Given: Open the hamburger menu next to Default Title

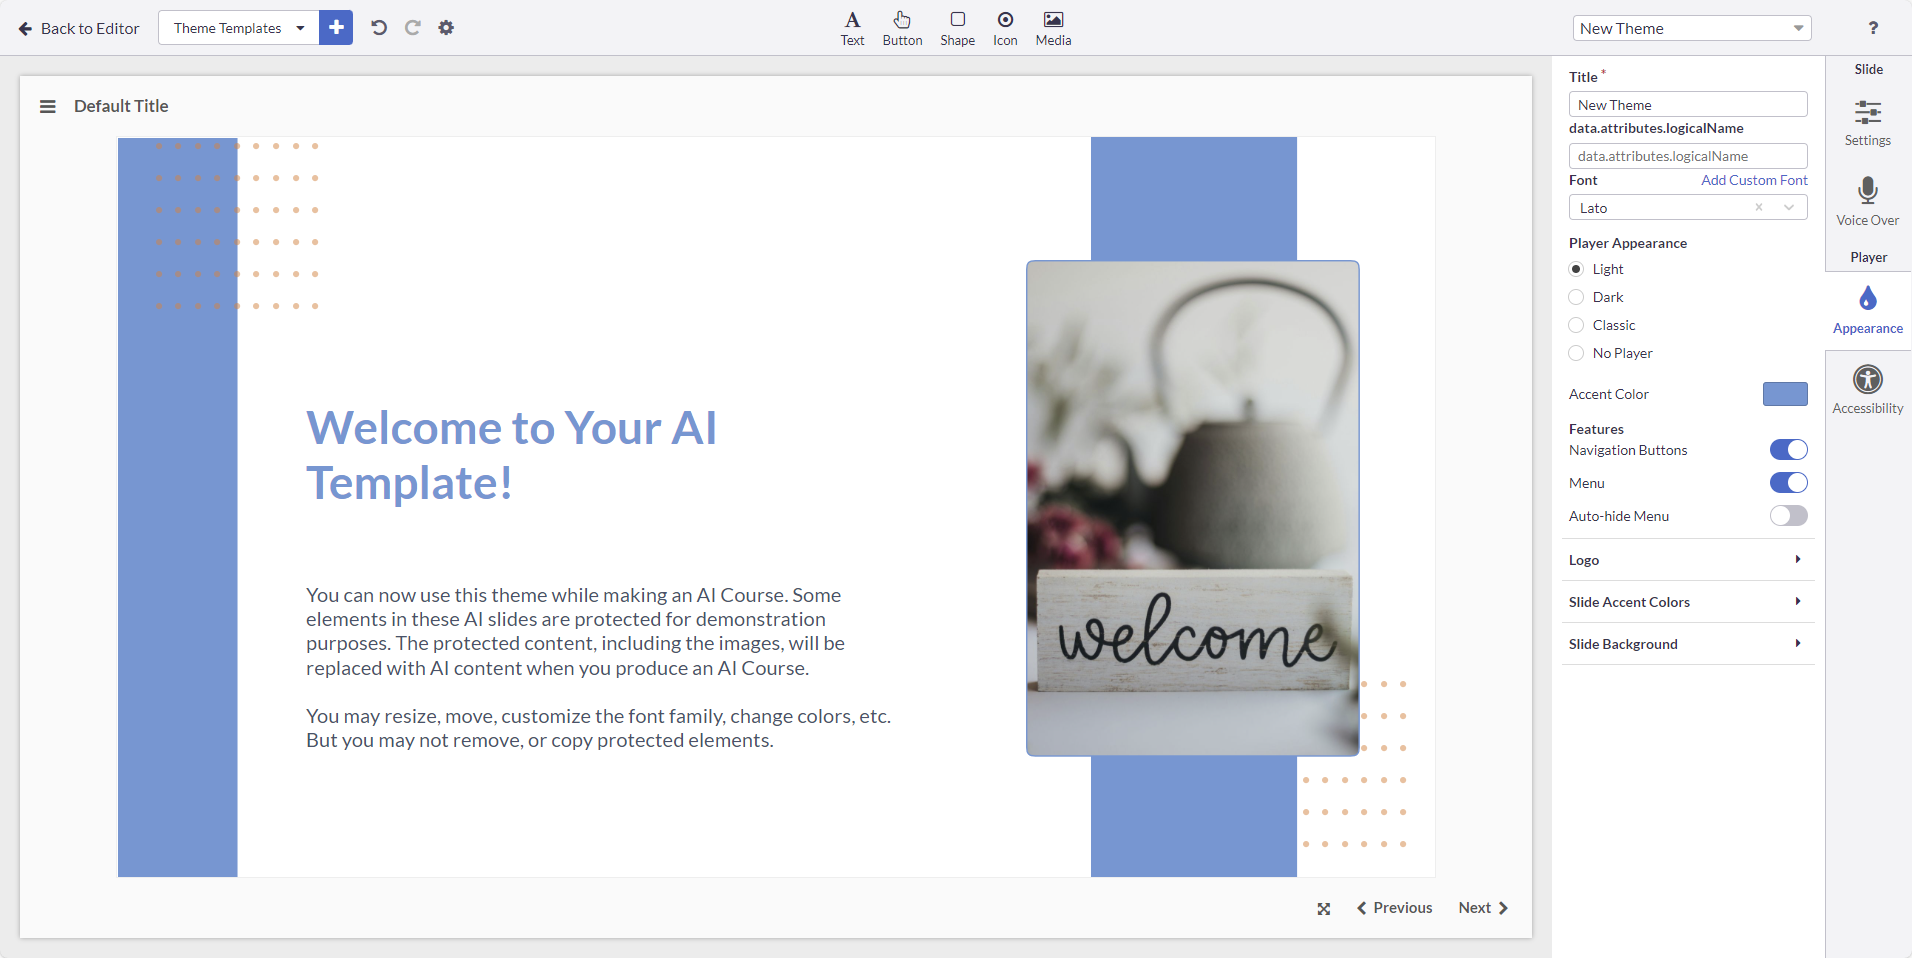Looking at the screenshot, I should pyautogui.click(x=47, y=105).
